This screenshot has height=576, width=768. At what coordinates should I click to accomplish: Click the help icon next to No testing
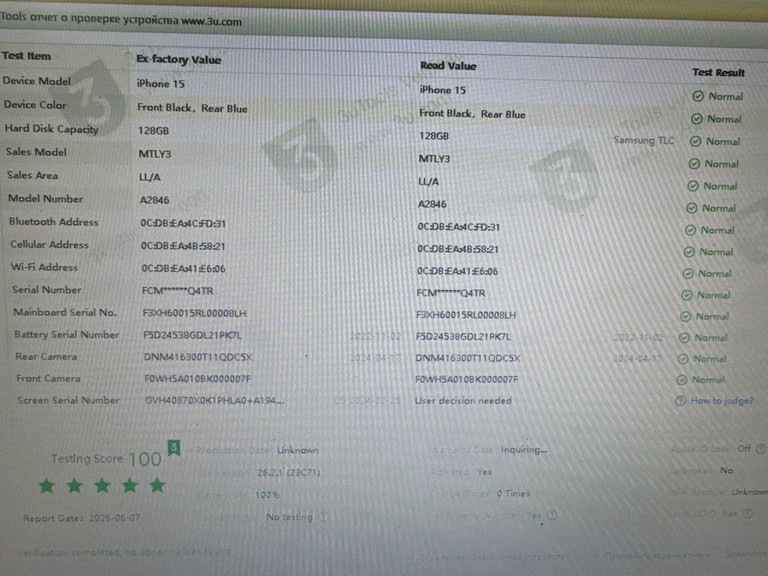tap(323, 516)
